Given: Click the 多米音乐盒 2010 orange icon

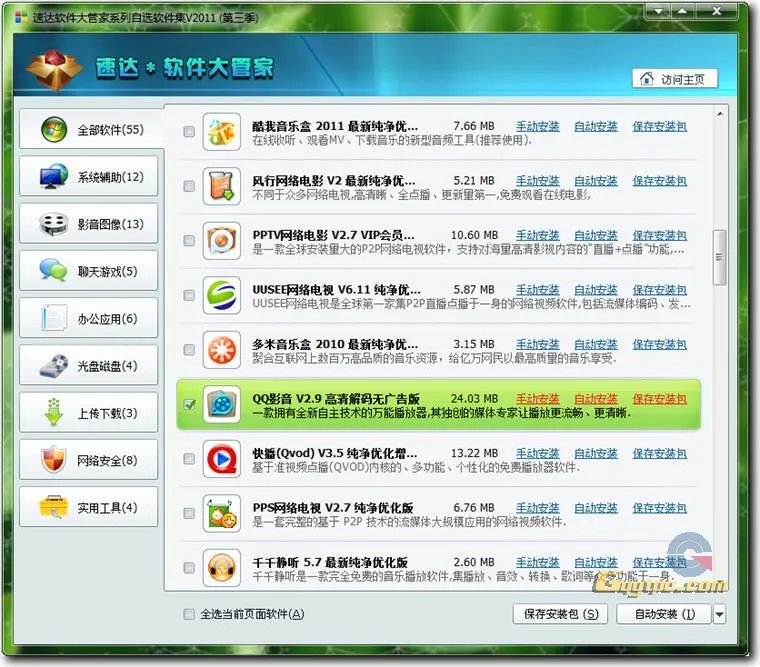Looking at the screenshot, I should click(222, 350).
